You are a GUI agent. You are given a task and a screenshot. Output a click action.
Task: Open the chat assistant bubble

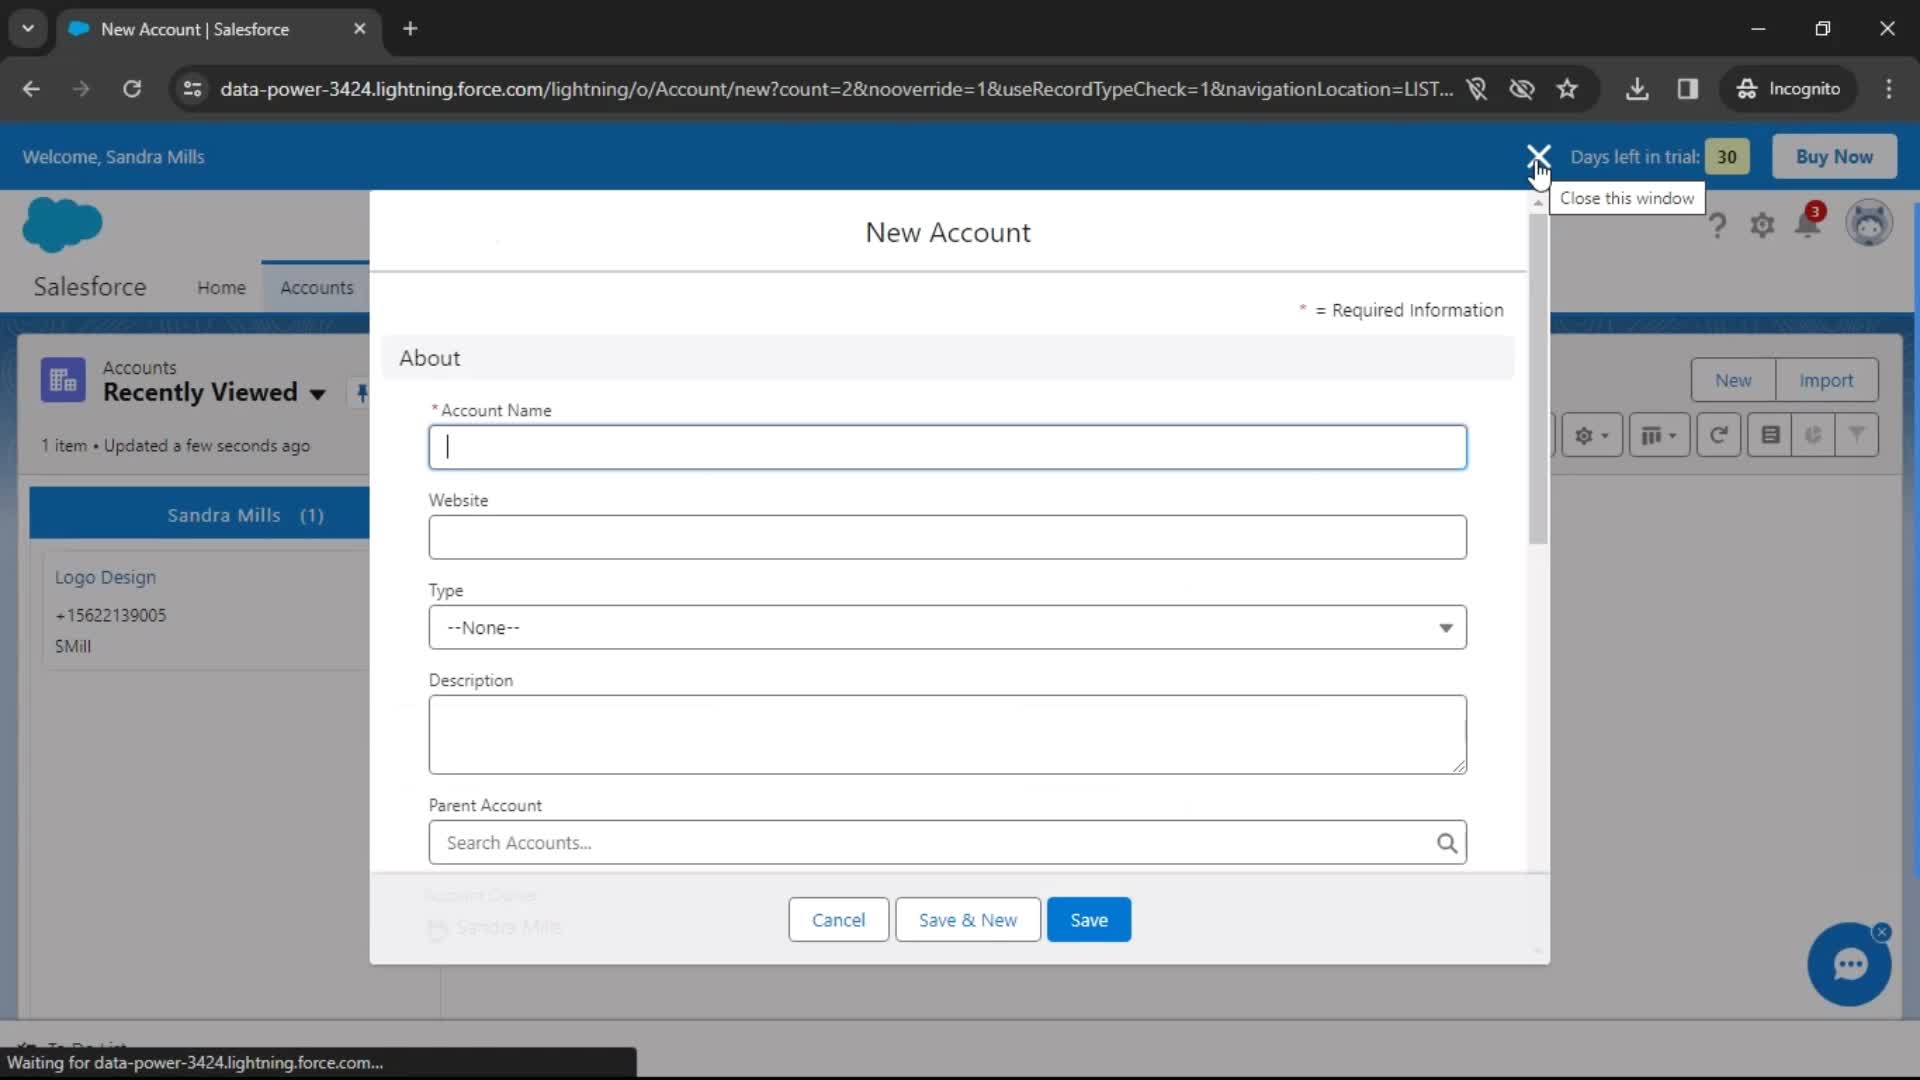pyautogui.click(x=1848, y=965)
